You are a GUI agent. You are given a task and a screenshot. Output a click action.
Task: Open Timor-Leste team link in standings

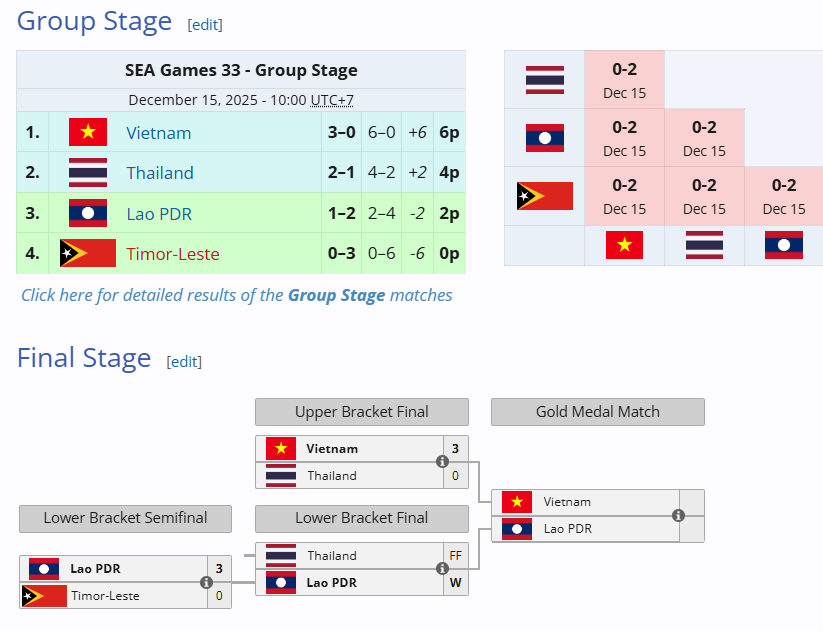(172, 253)
